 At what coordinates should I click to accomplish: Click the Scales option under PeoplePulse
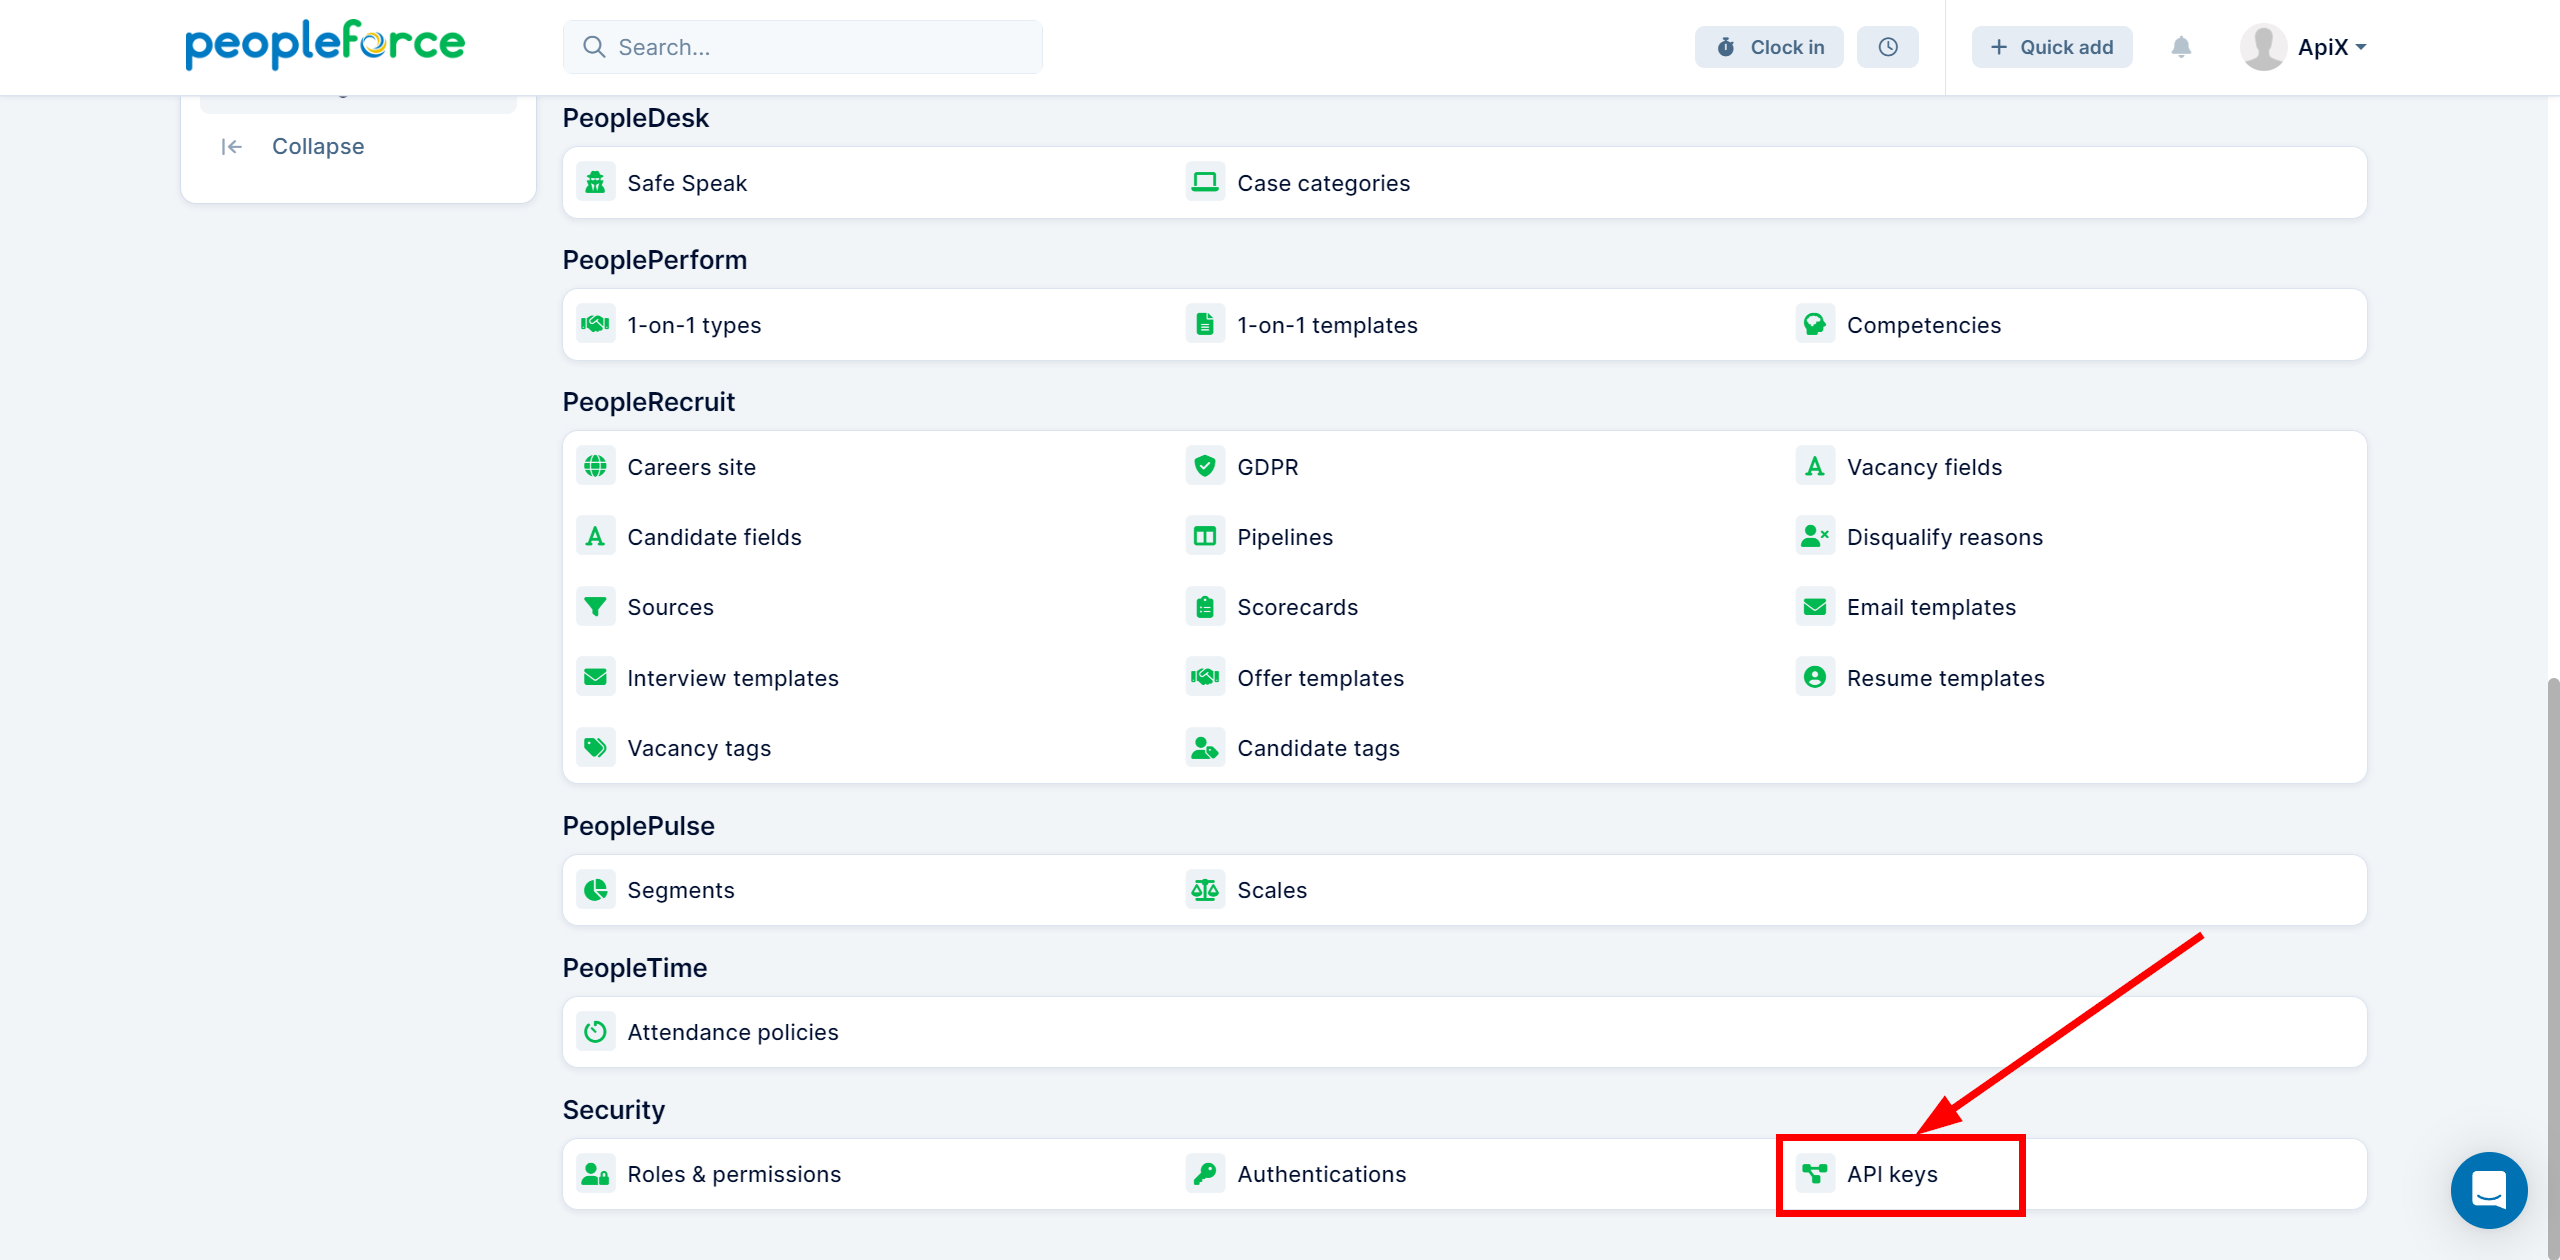click(x=1272, y=890)
